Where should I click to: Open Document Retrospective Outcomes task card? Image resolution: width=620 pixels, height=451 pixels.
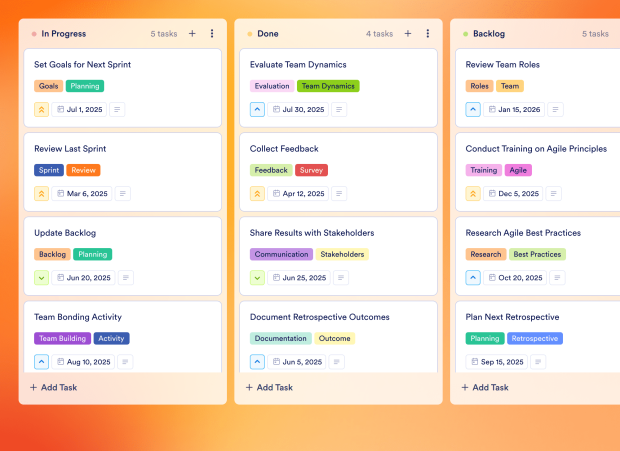[x=320, y=317]
